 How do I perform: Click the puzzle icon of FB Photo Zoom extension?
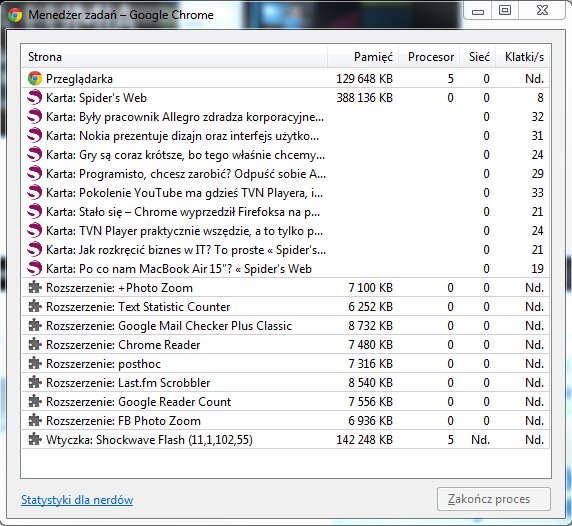[x=35, y=420]
